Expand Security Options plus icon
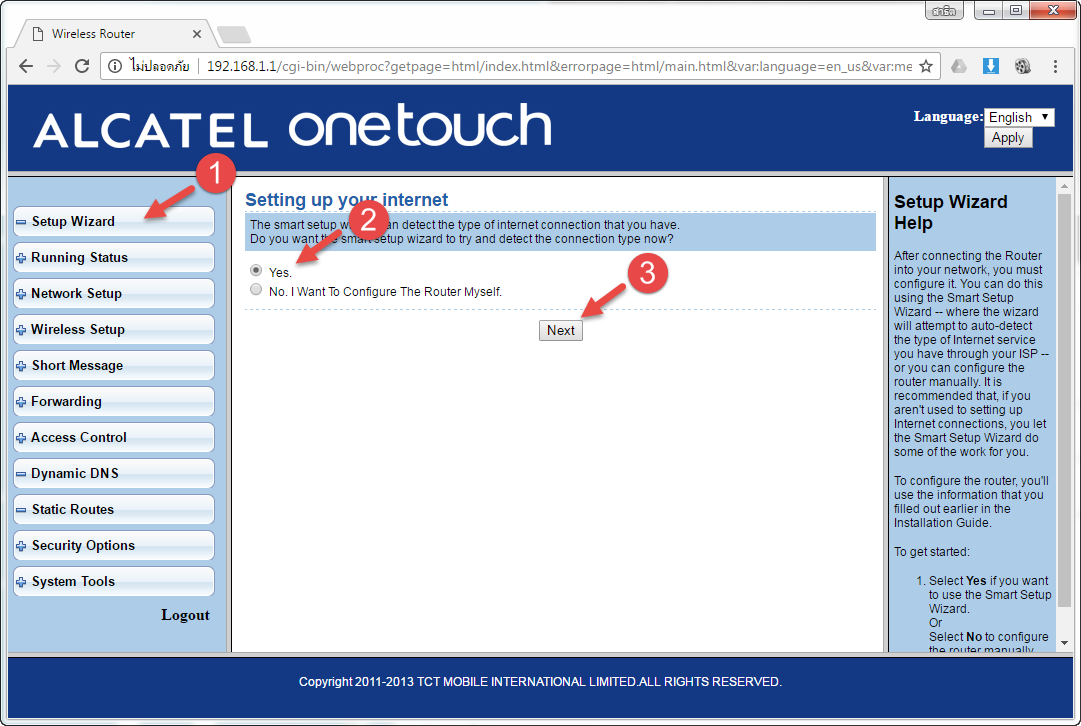The image size is (1081, 726). coord(21,546)
